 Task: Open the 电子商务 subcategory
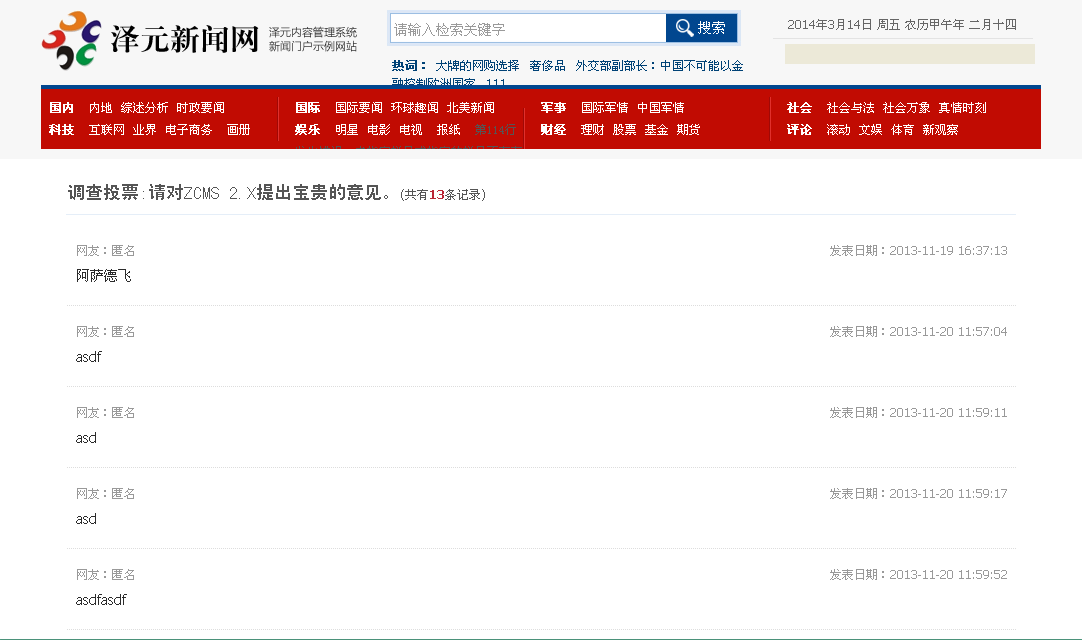188,130
